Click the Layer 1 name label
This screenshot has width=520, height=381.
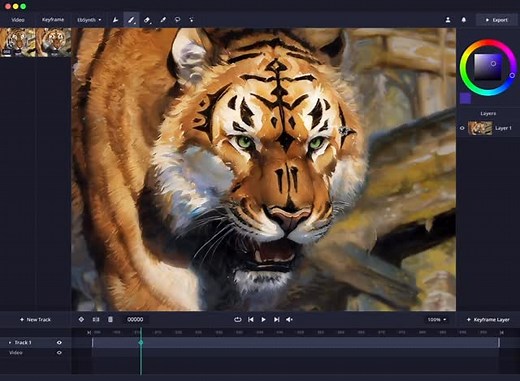coord(503,128)
